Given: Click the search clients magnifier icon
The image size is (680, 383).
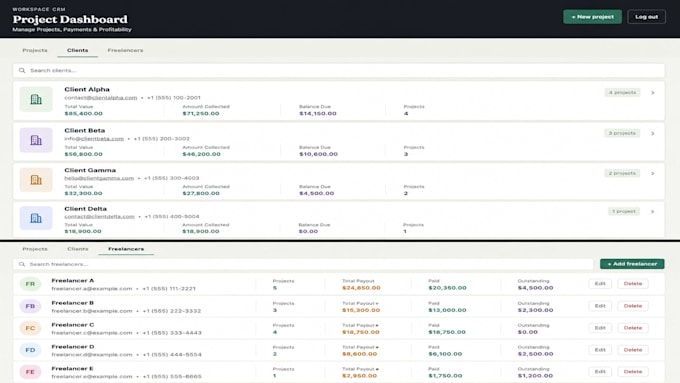Looking at the screenshot, I should point(22,70).
